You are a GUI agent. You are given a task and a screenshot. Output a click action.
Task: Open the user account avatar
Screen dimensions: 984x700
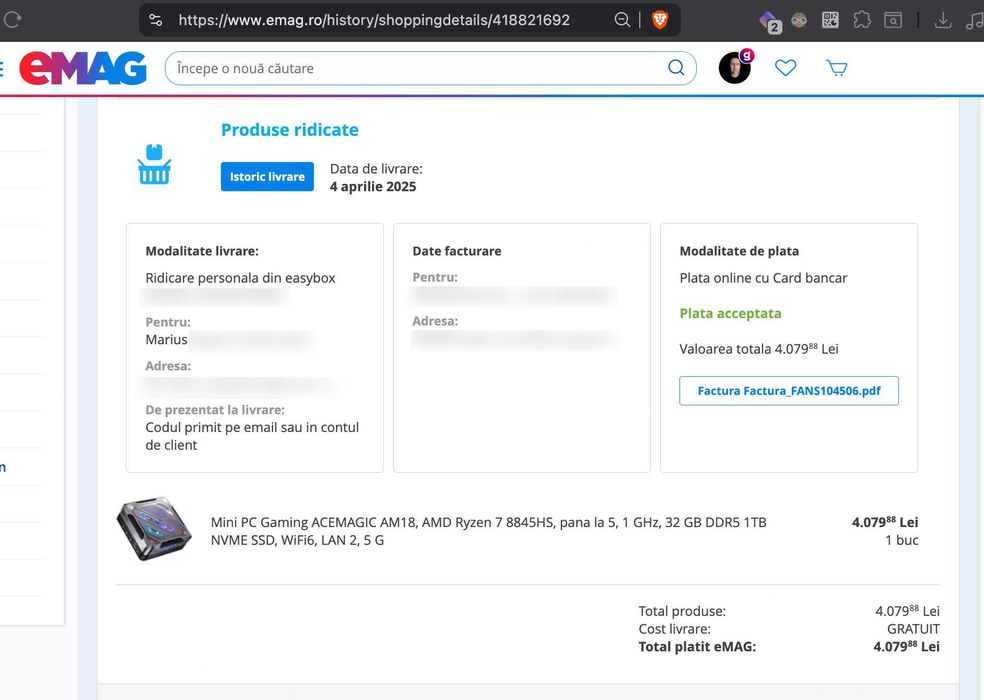click(x=735, y=68)
